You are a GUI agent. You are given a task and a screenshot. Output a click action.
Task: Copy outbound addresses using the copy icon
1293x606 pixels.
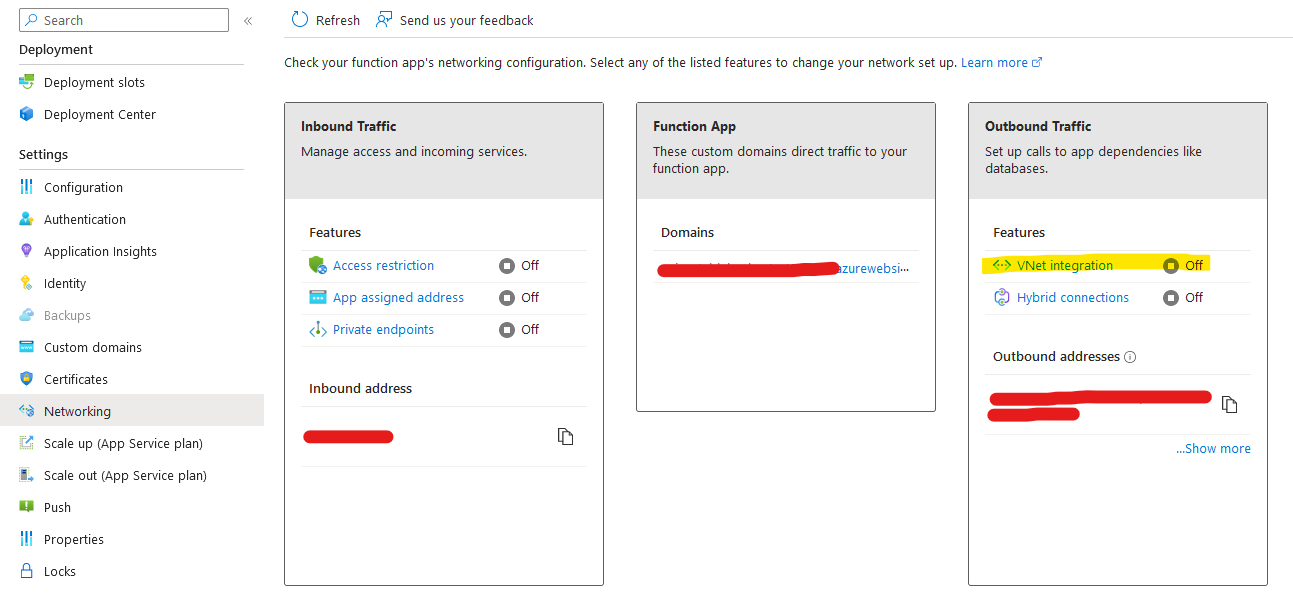point(1230,404)
